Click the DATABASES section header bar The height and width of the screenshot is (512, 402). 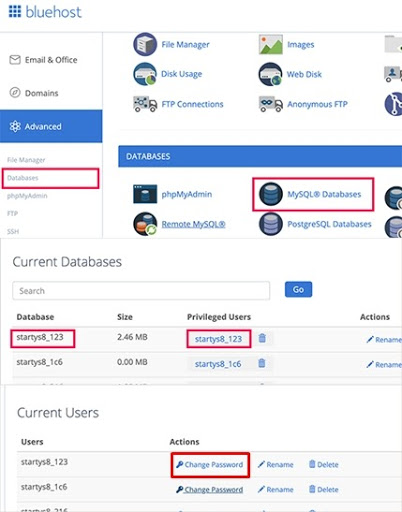coord(260,156)
